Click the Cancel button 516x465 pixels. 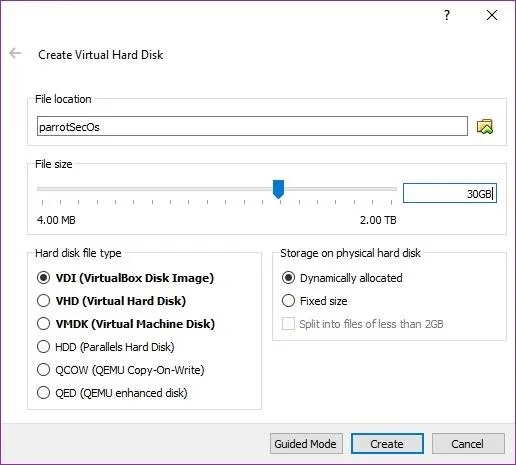pyautogui.click(x=468, y=444)
